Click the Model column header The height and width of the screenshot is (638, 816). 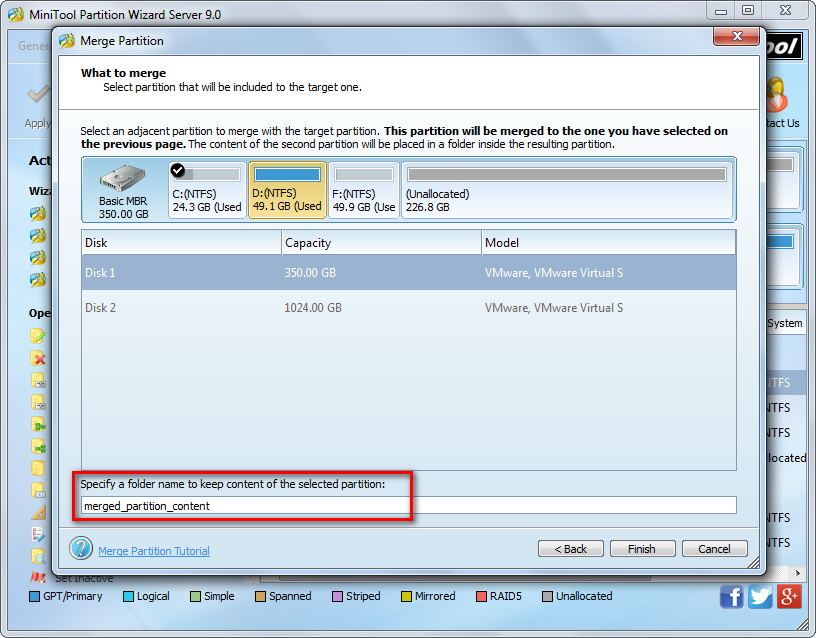[609, 243]
